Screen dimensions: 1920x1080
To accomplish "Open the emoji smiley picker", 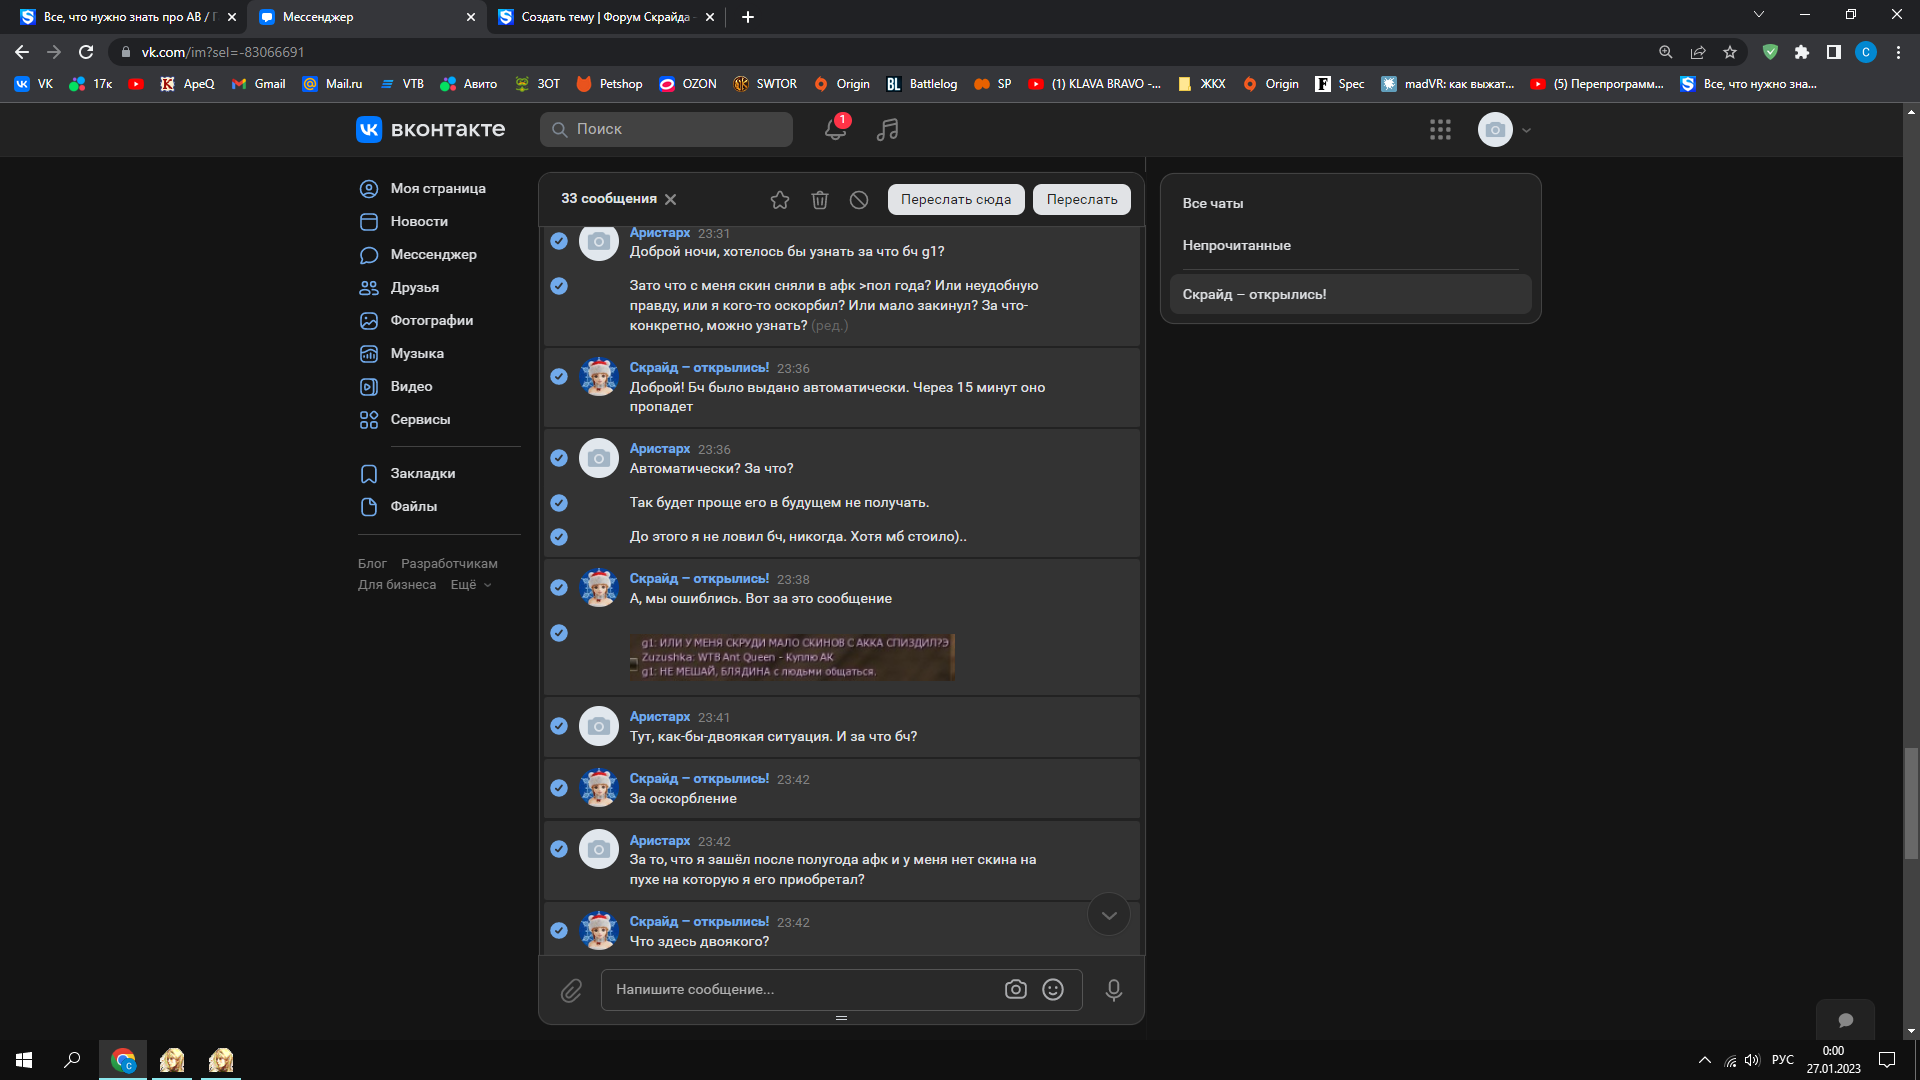I will tap(1053, 989).
